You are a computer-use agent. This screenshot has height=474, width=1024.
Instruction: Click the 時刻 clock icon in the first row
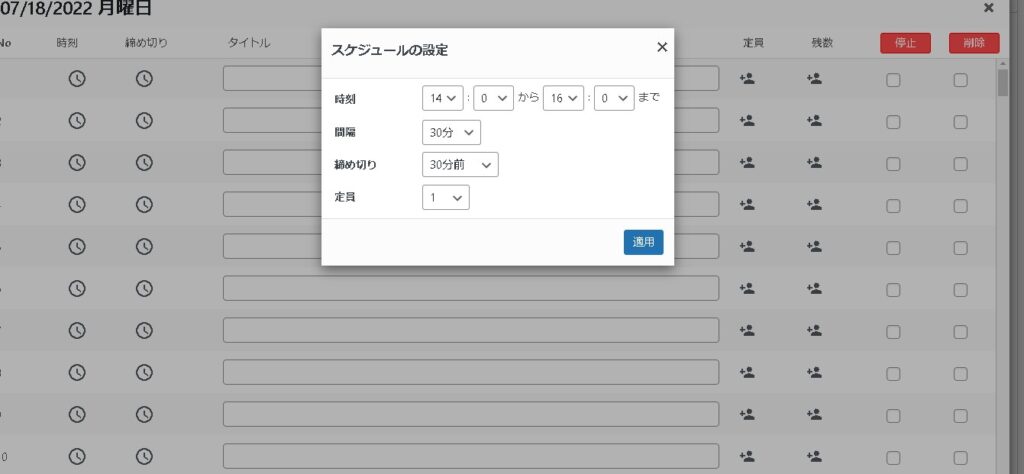click(77, 79)
